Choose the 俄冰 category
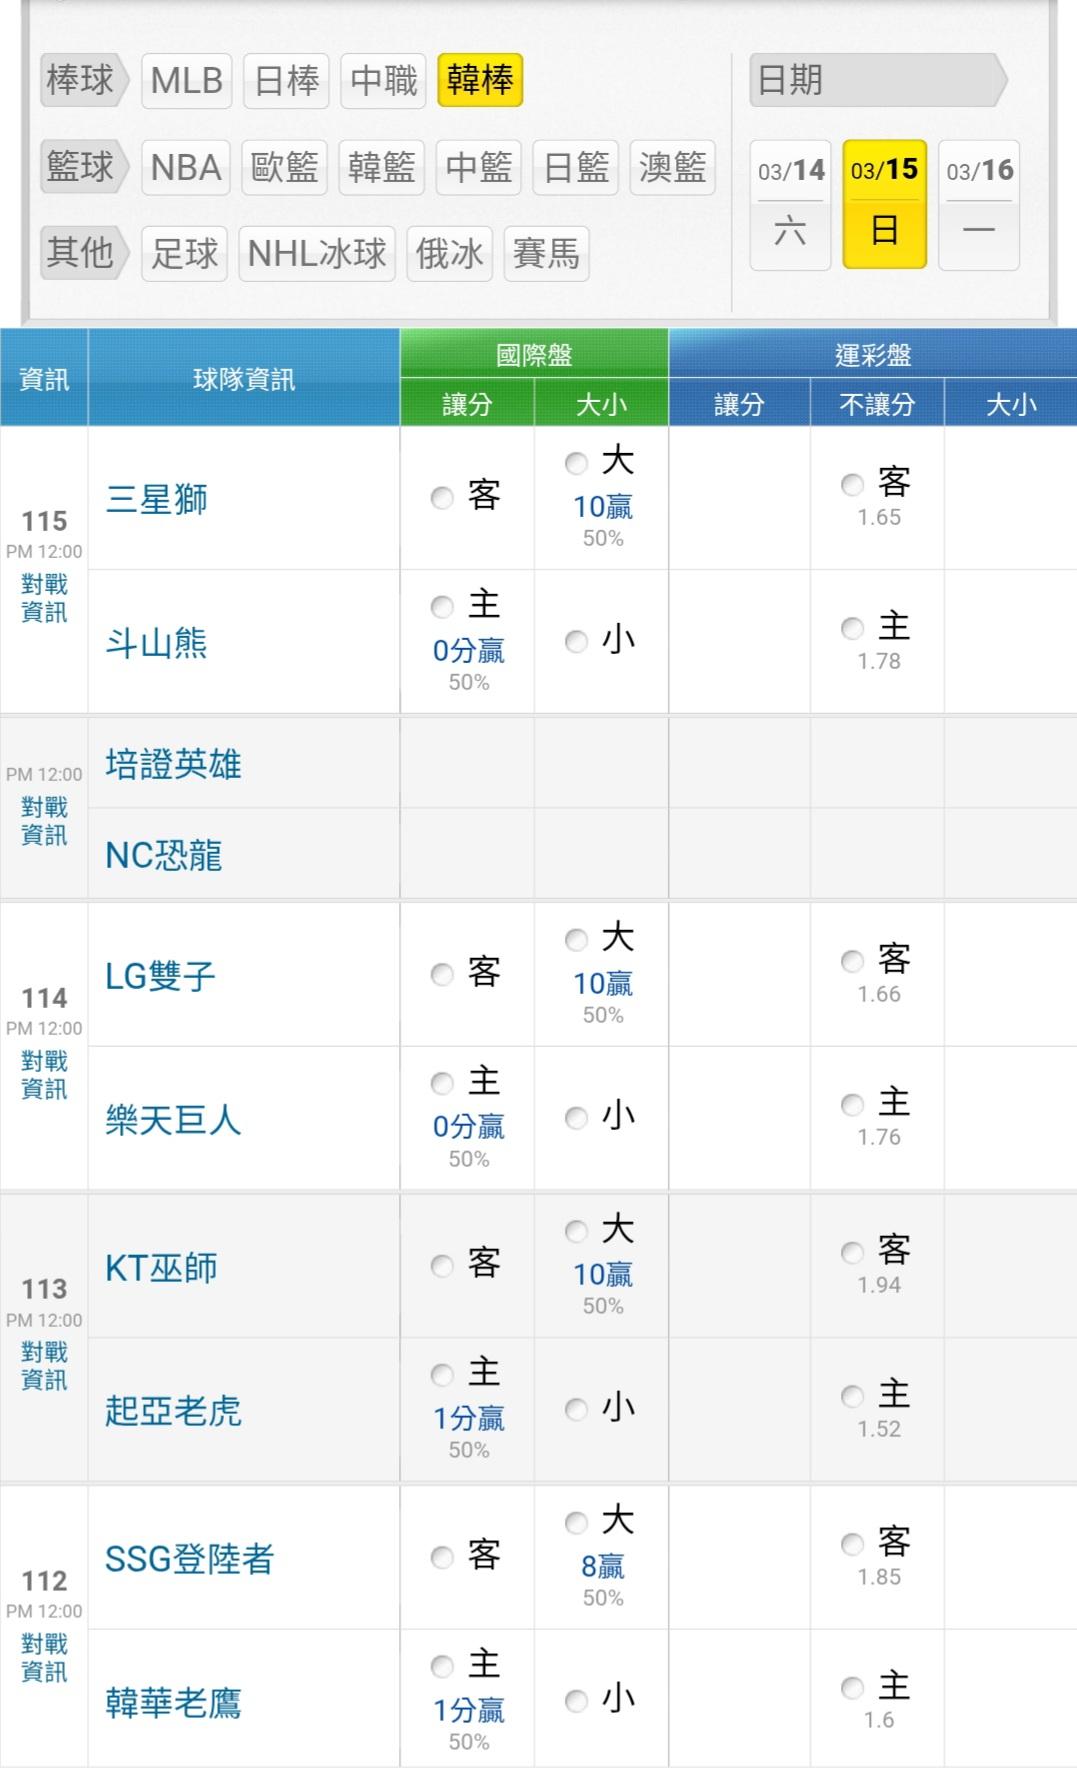The width and height of the screenshot is (1077, 1783). 449,254
